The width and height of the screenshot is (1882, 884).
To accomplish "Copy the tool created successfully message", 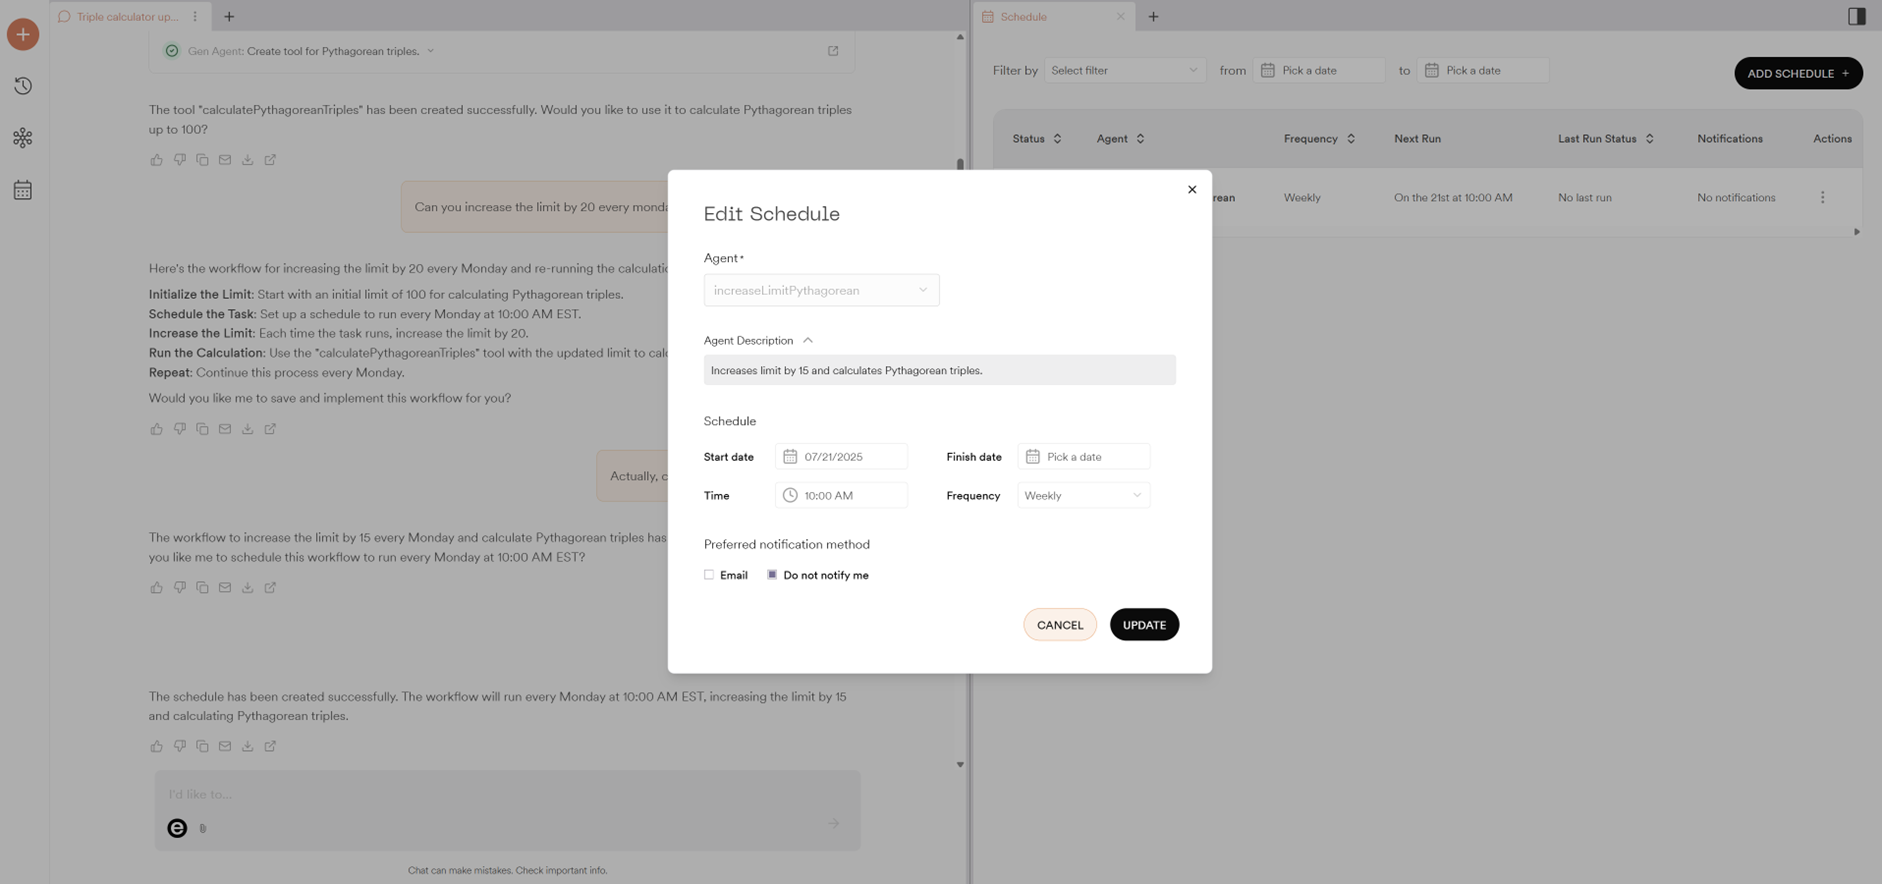I will click(x=202, y=160).
